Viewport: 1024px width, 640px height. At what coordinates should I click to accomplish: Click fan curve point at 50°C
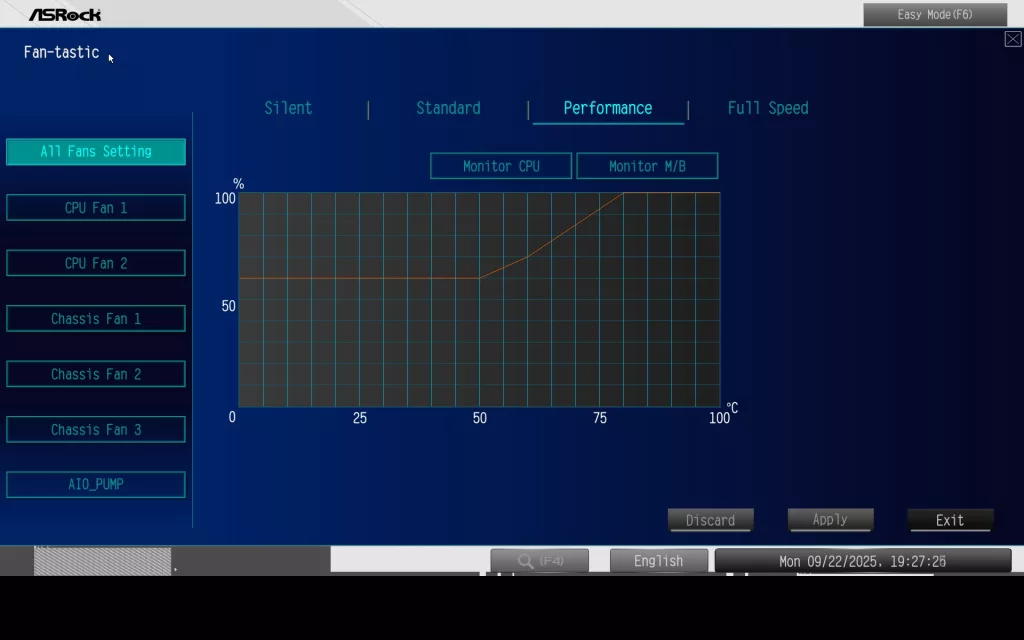point(479,278)
